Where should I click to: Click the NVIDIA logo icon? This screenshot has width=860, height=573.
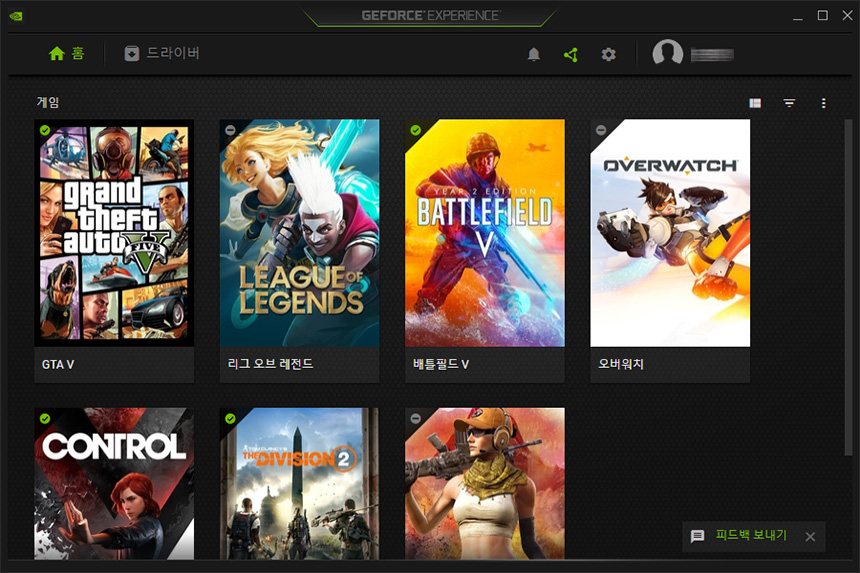16,15
